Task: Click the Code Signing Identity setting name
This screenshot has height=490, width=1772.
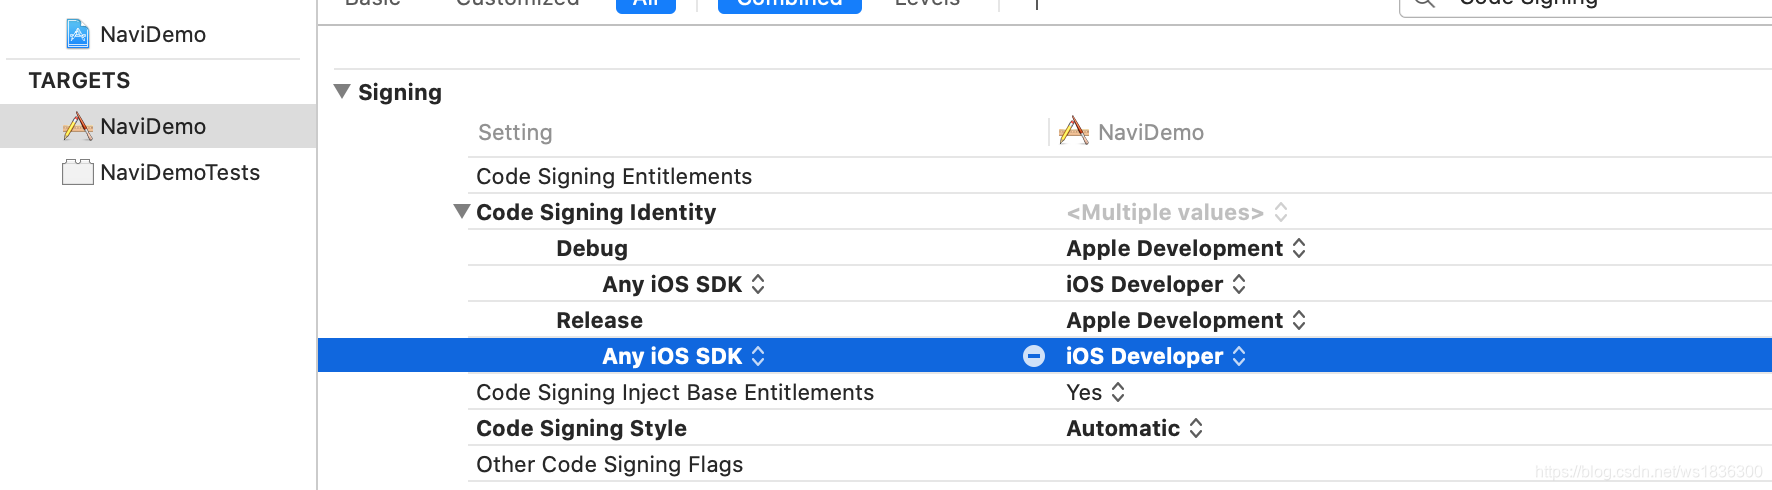Action: [596, 212]
